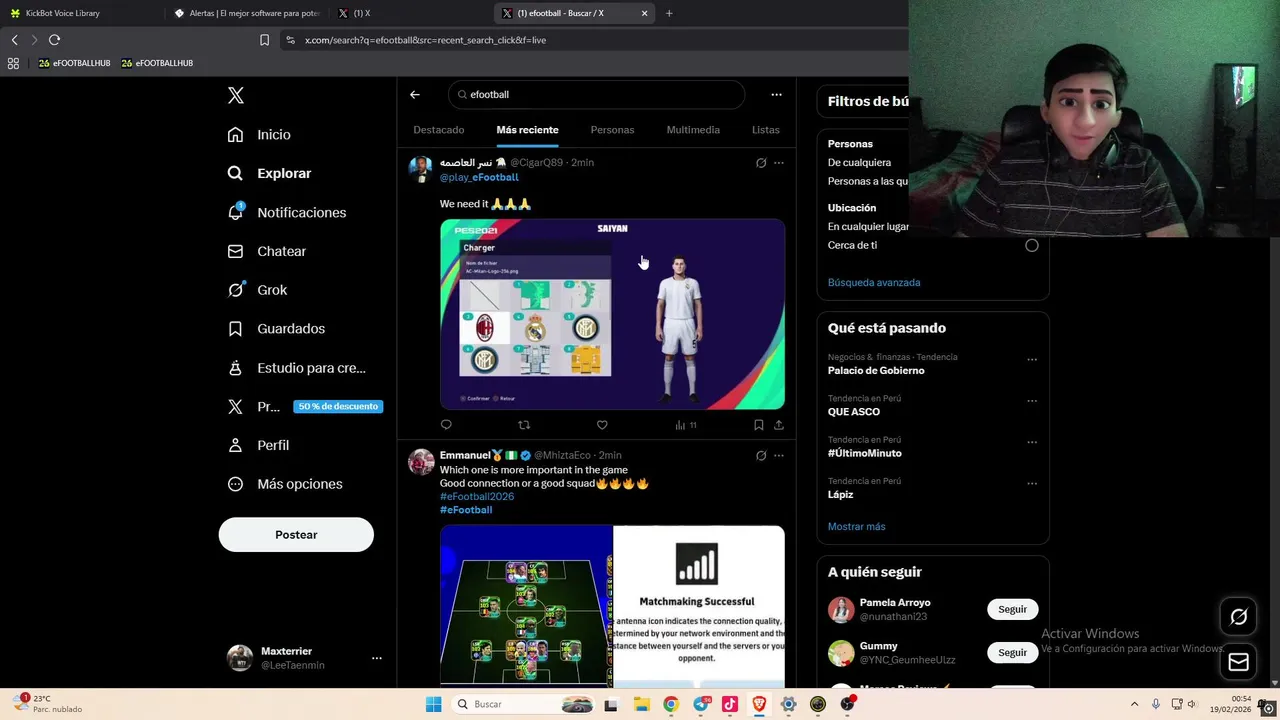1280x720 pixels.
Task: Open Más opciones menu
Action: click(285, 484)
